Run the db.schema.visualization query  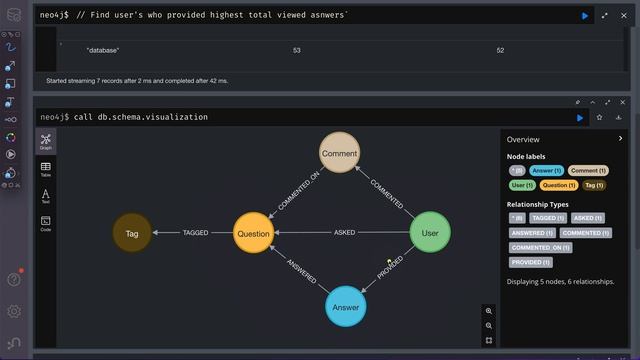[x=580, y=118]
